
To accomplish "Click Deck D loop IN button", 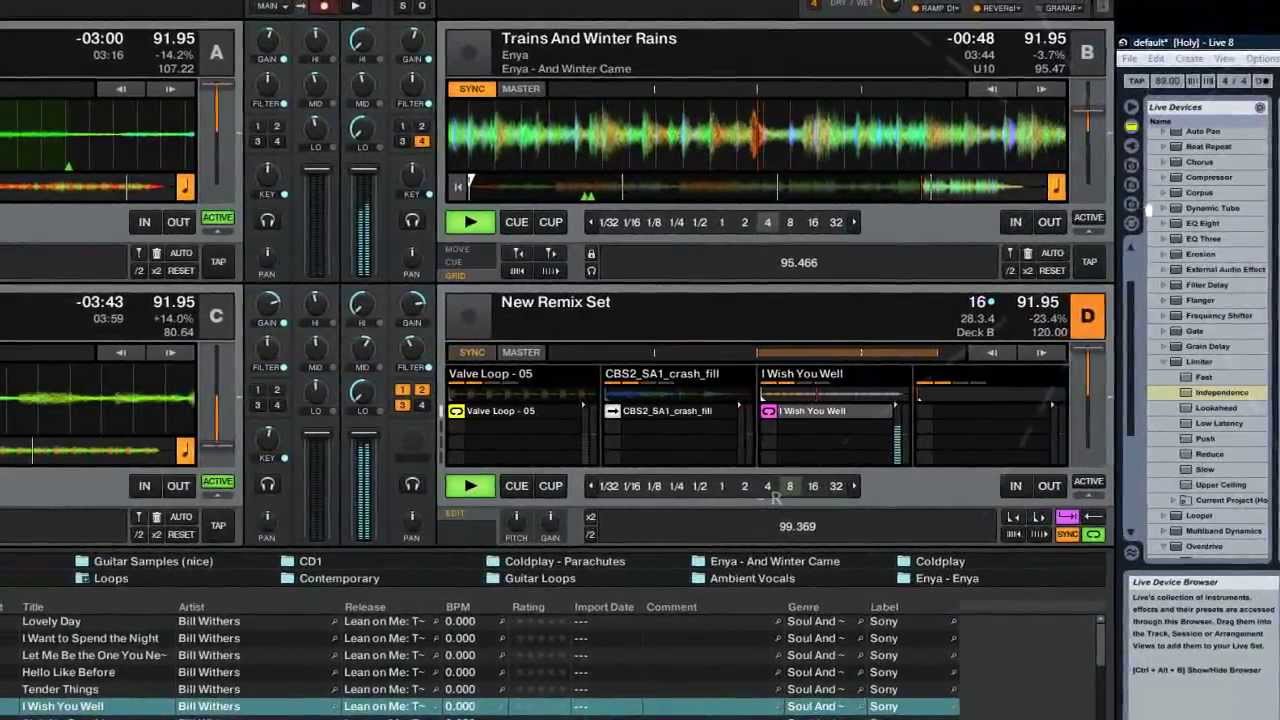I will (x=1015, y=486).
